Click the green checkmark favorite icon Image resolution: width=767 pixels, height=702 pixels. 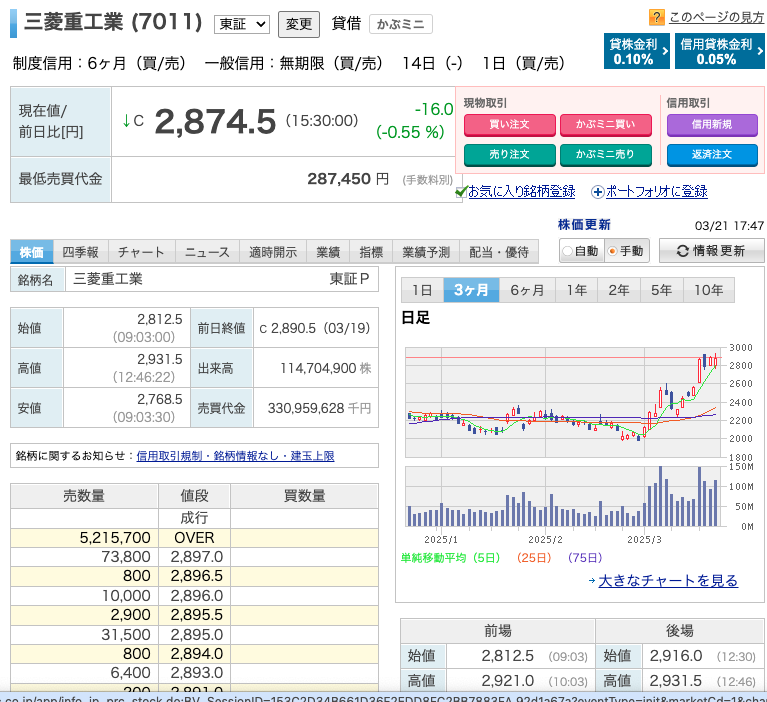(x=461, y=192)
